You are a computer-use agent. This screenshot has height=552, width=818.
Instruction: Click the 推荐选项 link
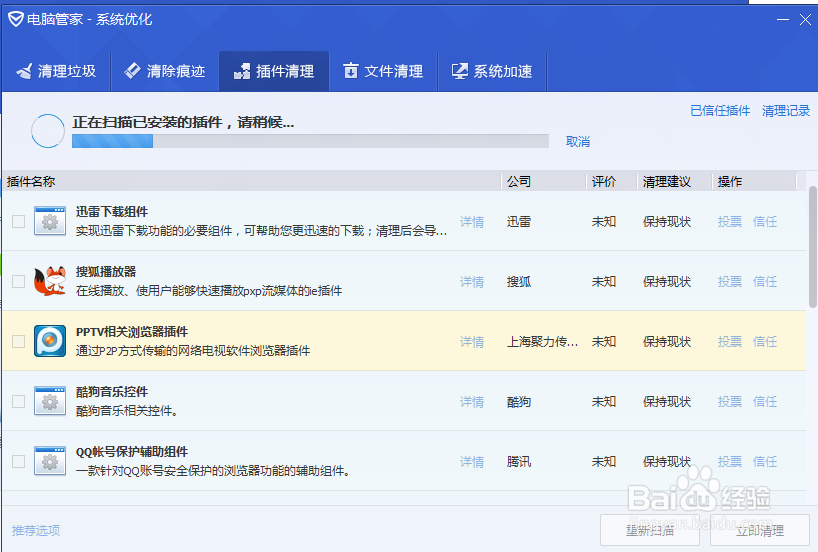(36, 531)
